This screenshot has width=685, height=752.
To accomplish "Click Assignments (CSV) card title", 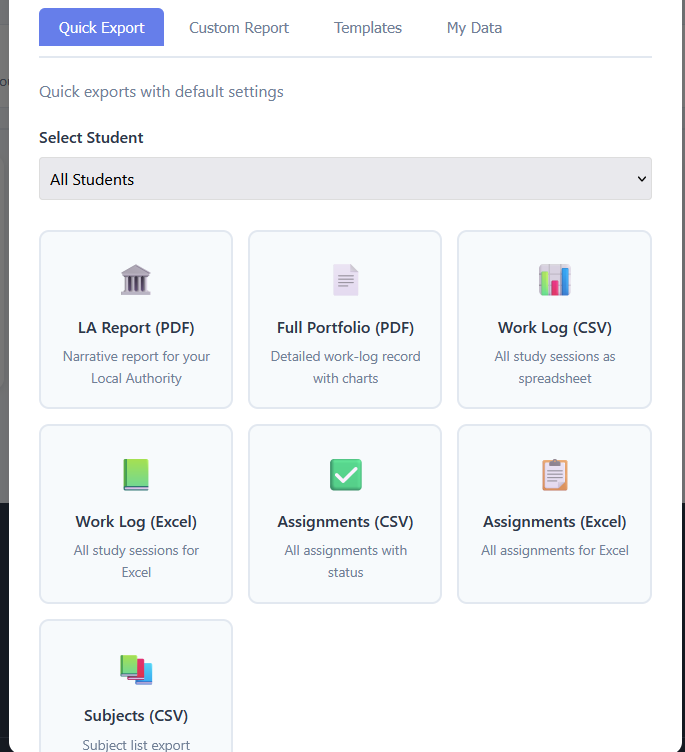I will 345,521.
